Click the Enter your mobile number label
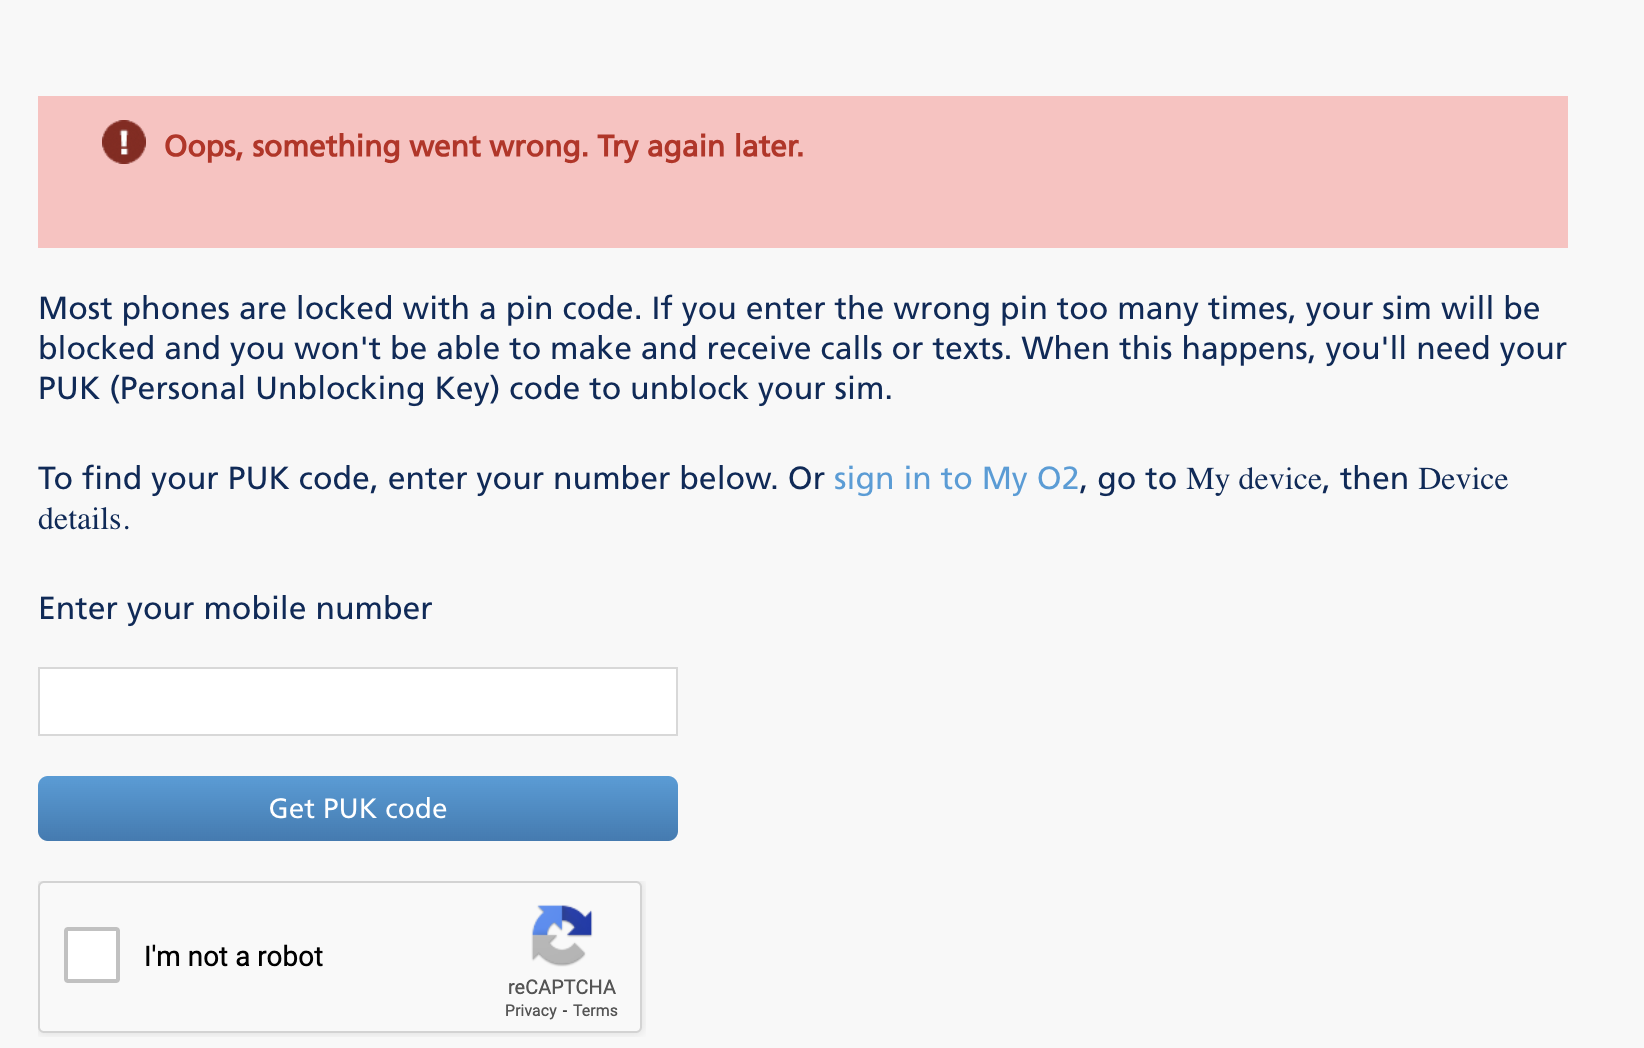Image resolution: width=1644 pixels, height=1048 pixels. [x=234, y=608]
